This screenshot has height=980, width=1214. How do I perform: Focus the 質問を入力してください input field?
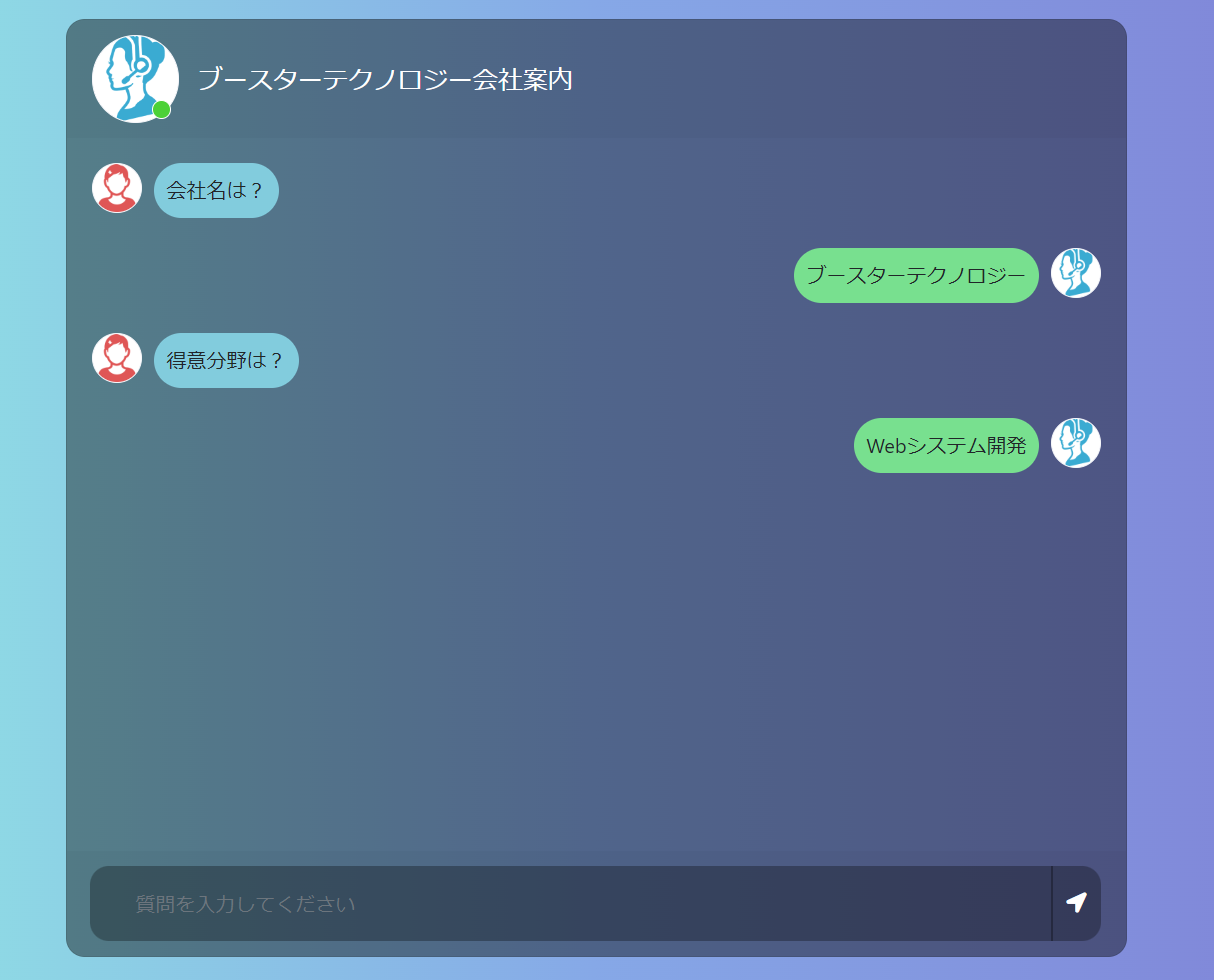(x=571, y=903)
